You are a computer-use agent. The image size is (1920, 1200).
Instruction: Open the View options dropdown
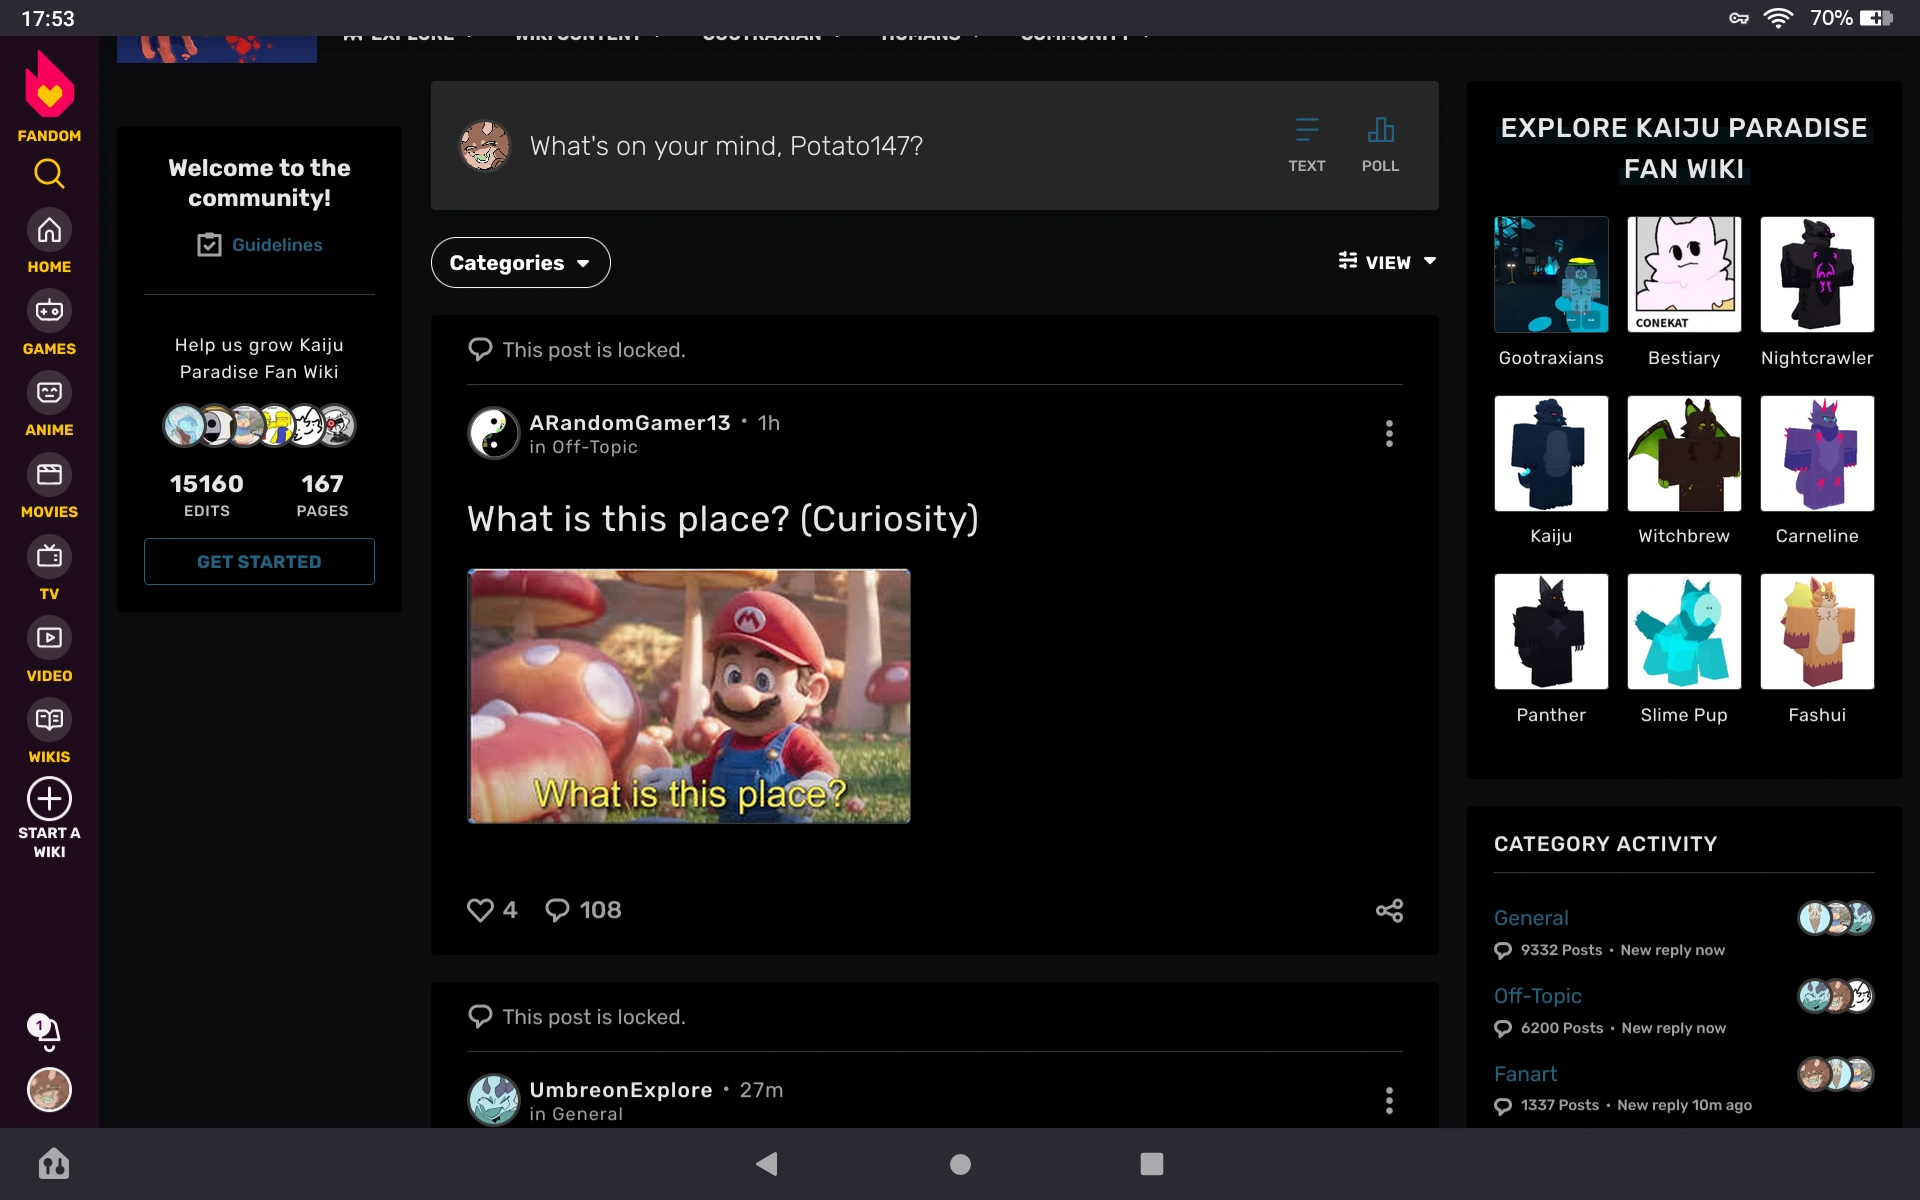(x=1387, y=262)
